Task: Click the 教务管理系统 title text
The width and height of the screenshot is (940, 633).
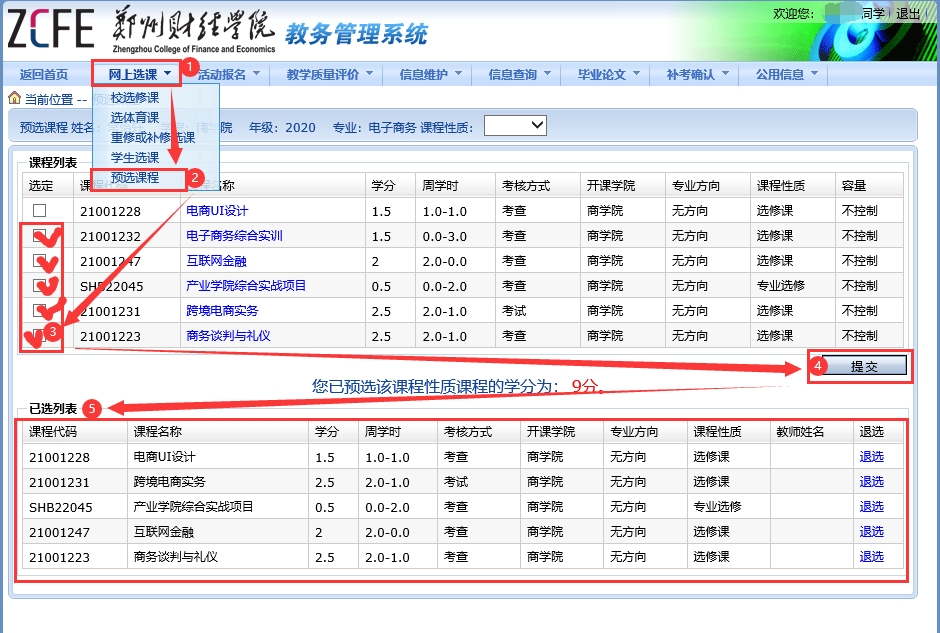Action: [x=356, y=34]
